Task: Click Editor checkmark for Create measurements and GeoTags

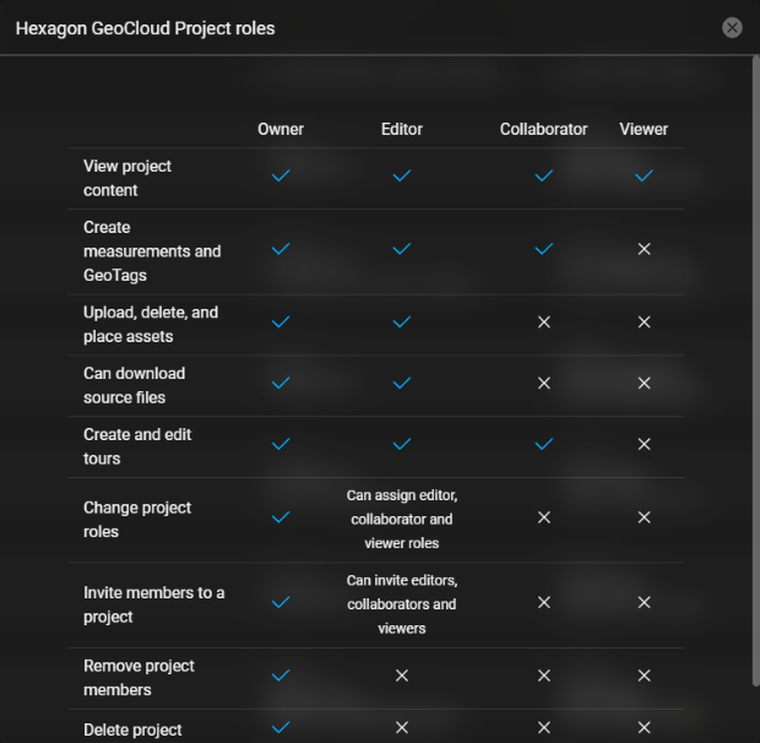Action: coord(402,249)
